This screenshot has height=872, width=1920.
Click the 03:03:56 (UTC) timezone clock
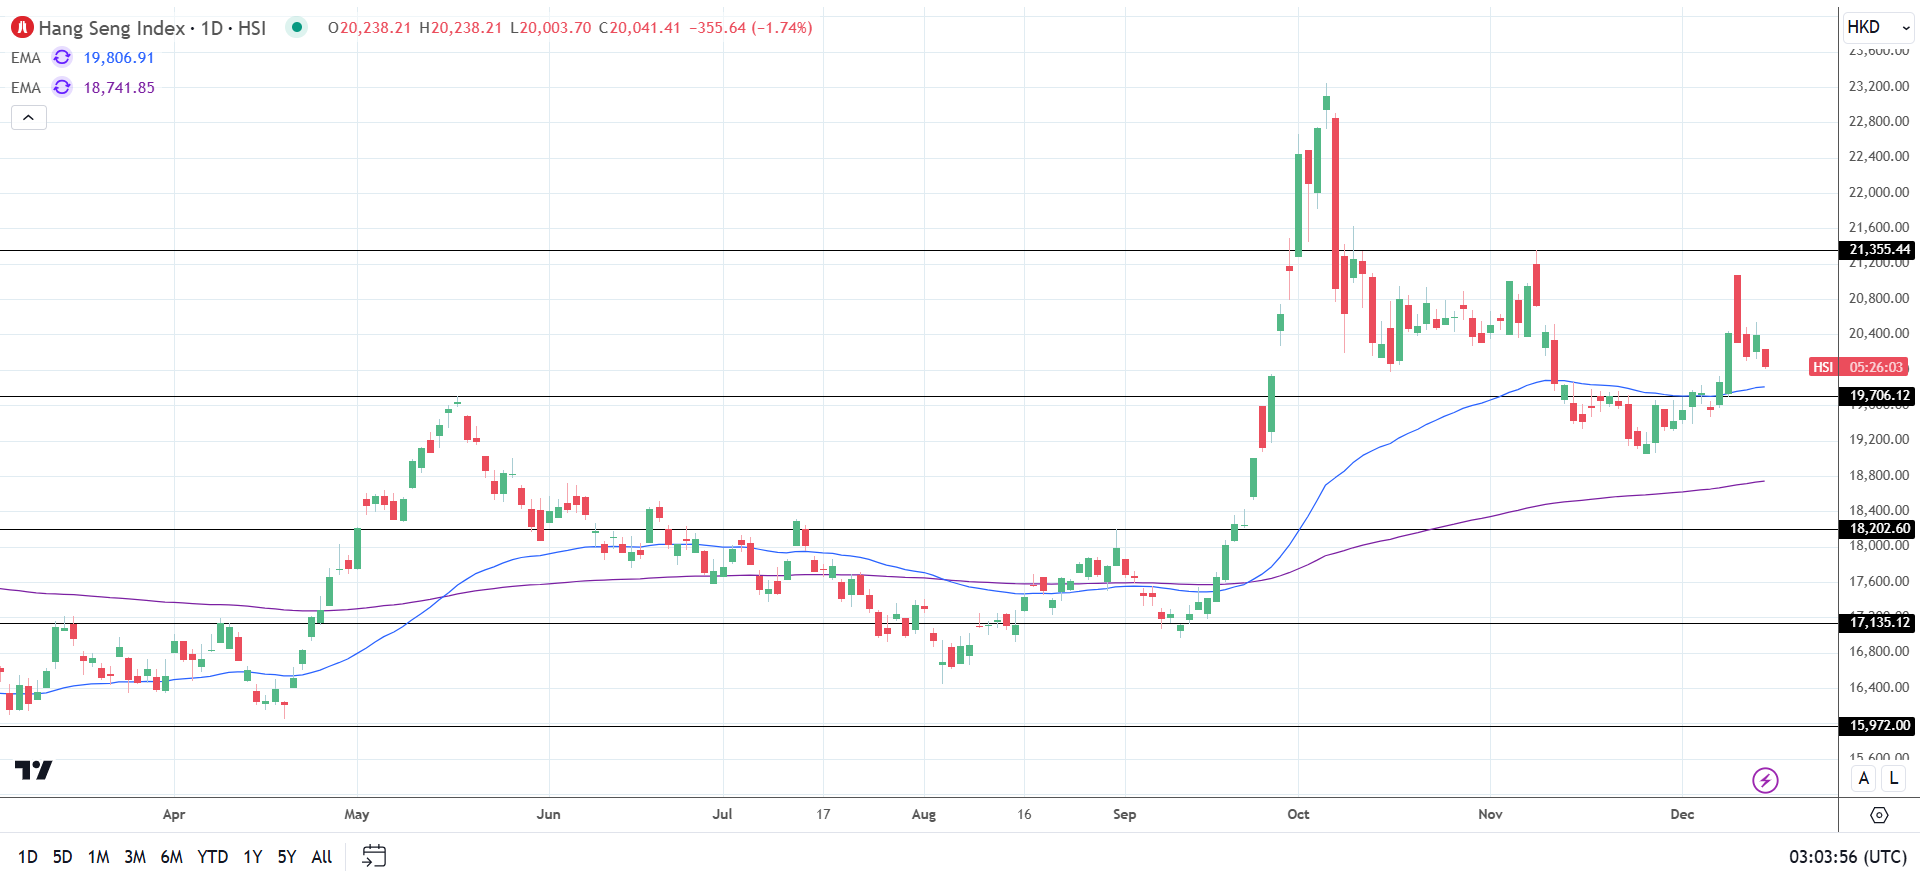[1848, 857]
